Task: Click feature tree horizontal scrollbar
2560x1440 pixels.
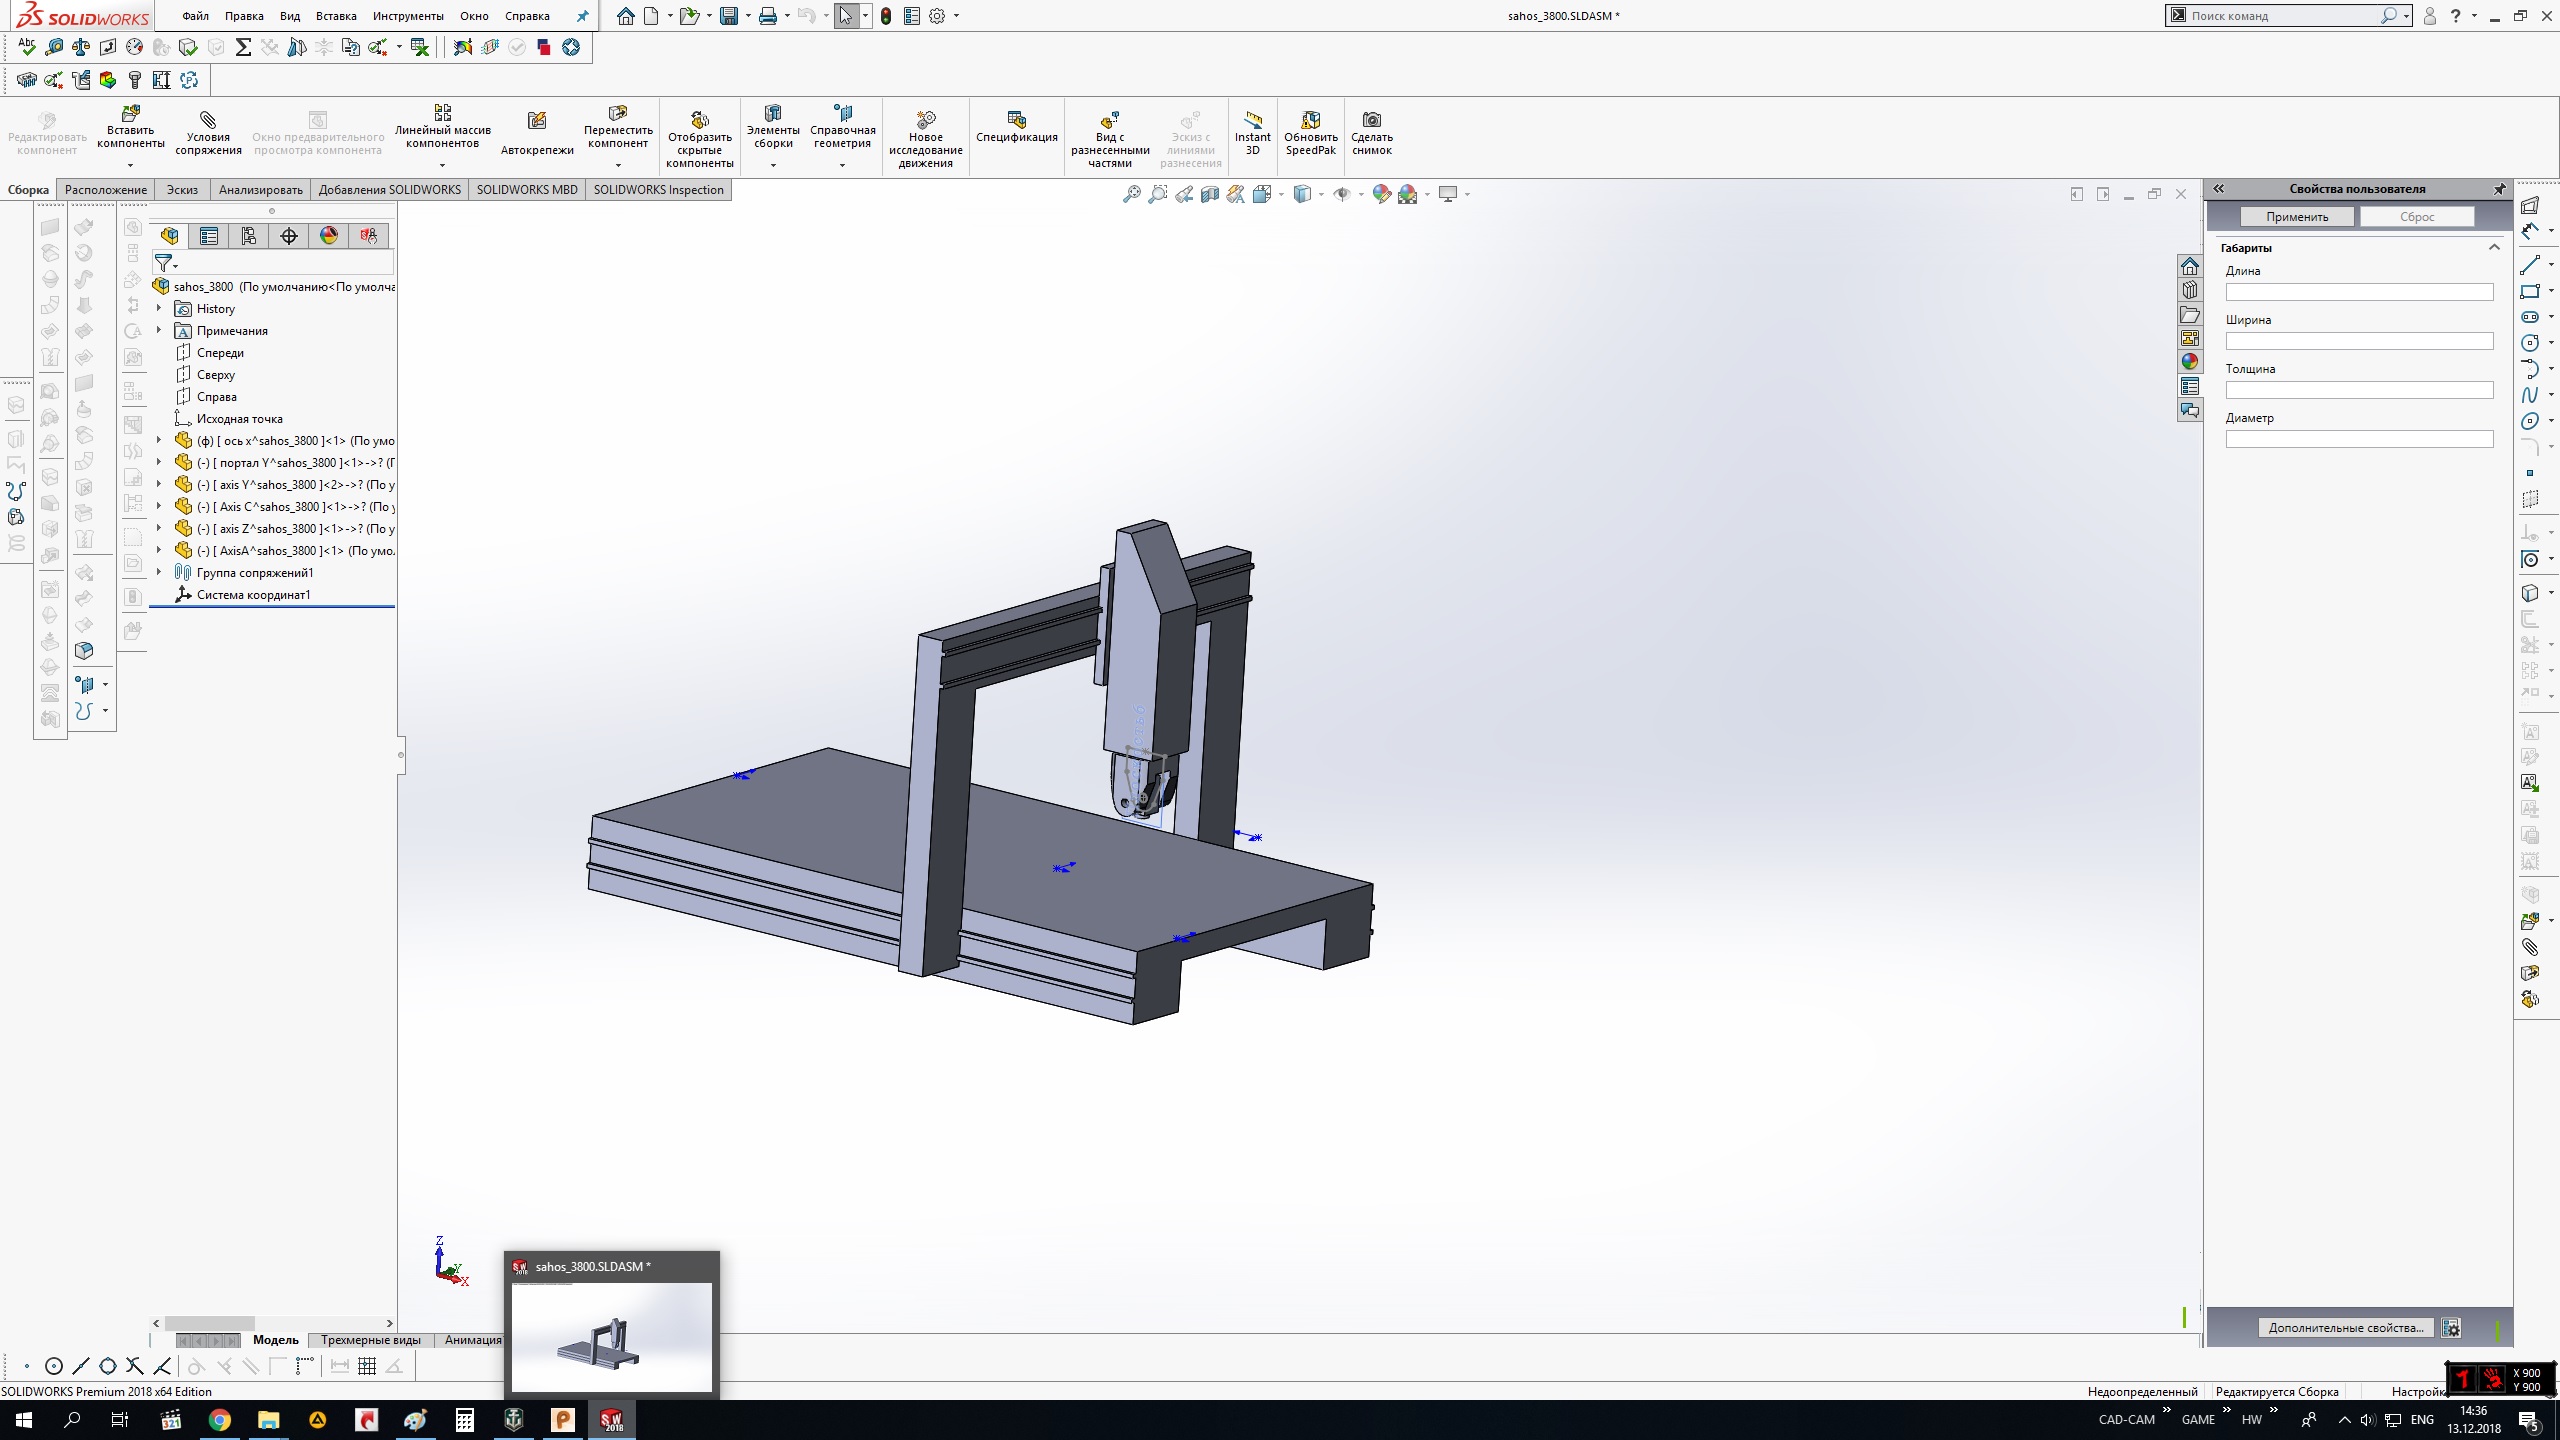Action: [209, 1323]
